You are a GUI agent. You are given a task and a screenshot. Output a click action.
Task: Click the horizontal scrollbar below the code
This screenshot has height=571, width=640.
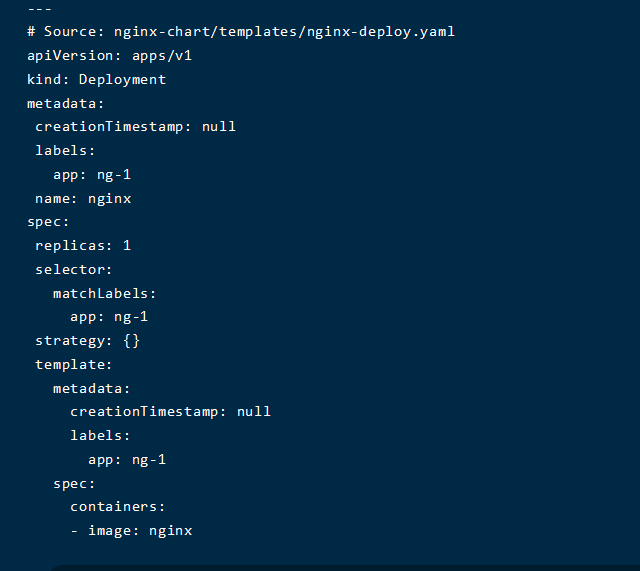click(x=340, y=566)
